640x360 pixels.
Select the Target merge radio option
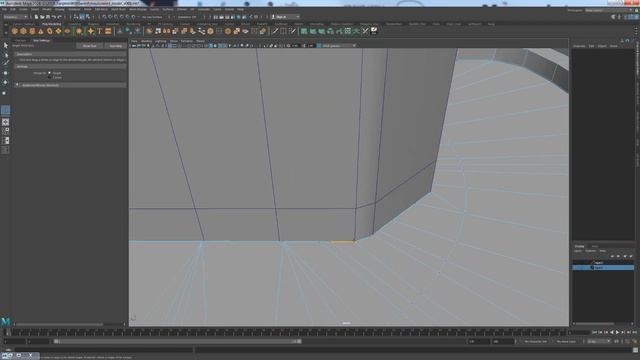[x=49, y=73]
